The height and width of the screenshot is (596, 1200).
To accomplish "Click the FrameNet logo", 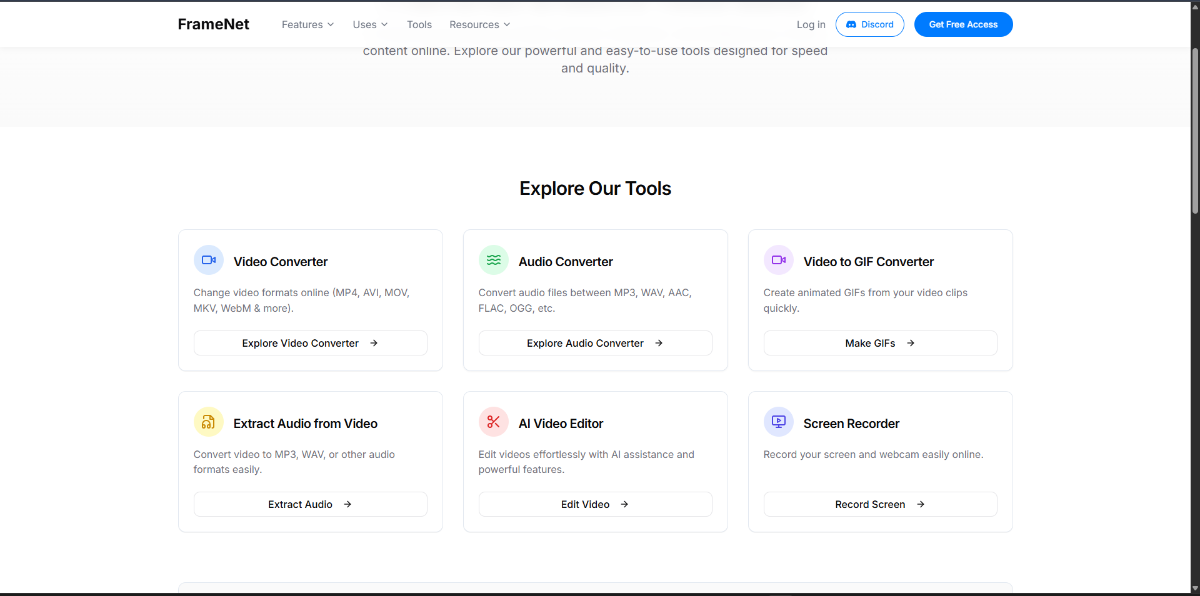I will point(213,24).
